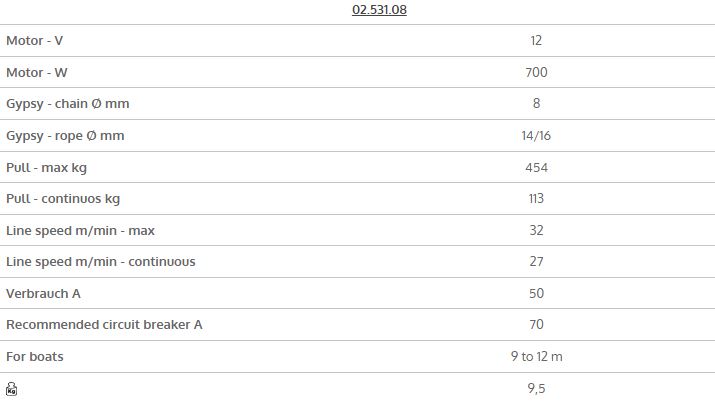The height and width of the screenshot is (403, 715).
Task: Click Line speed m/min - continuous label
Action: [x=101, y=262]
